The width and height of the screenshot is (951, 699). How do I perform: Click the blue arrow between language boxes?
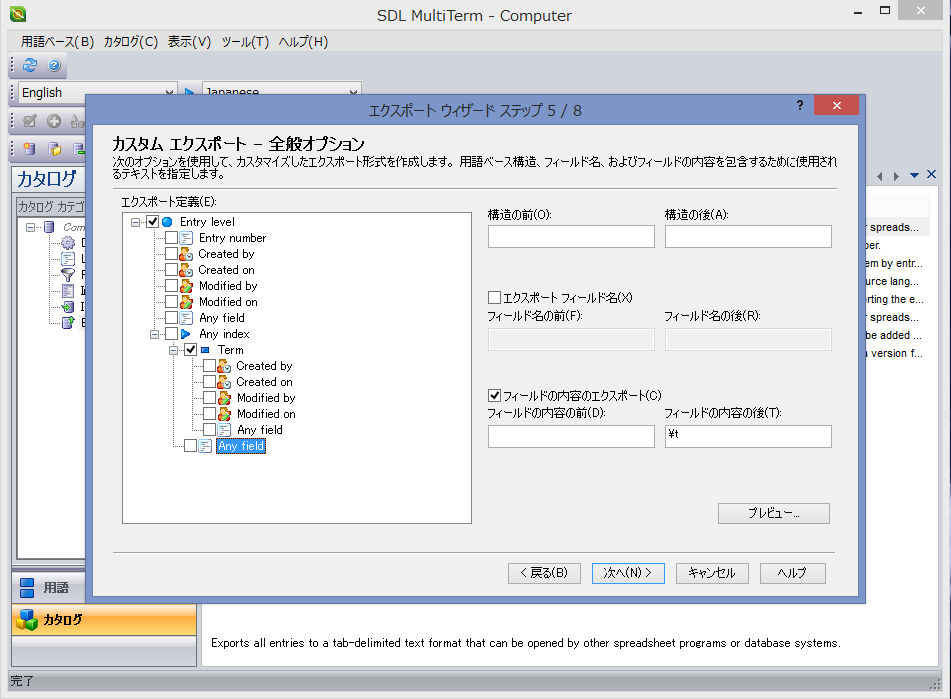tap(189, 93)
